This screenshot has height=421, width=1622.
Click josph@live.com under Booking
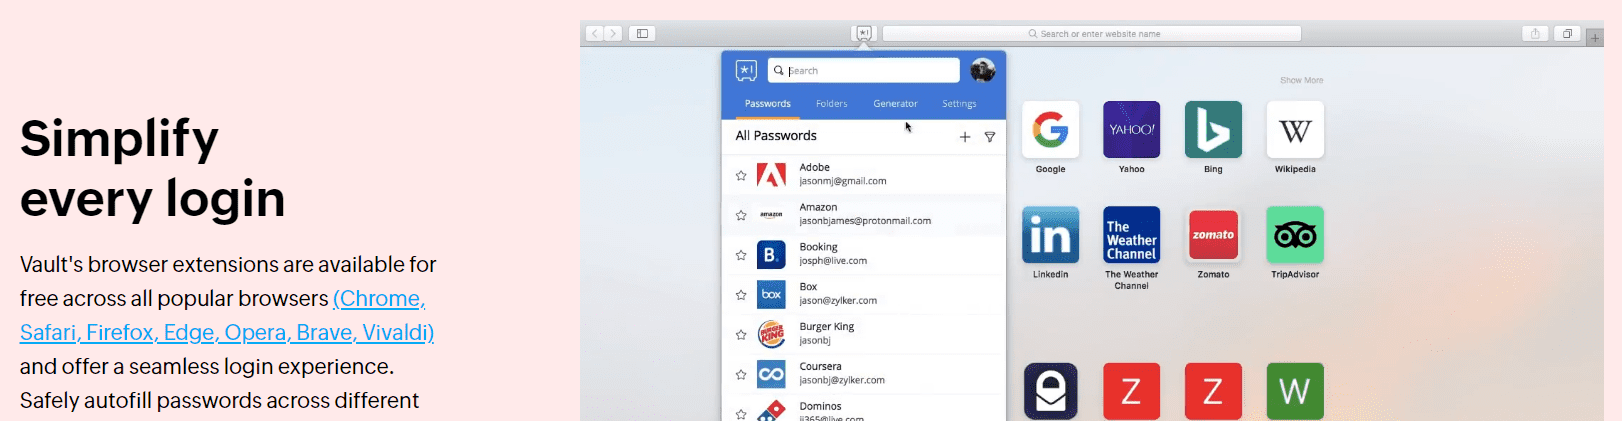point(833,261)
